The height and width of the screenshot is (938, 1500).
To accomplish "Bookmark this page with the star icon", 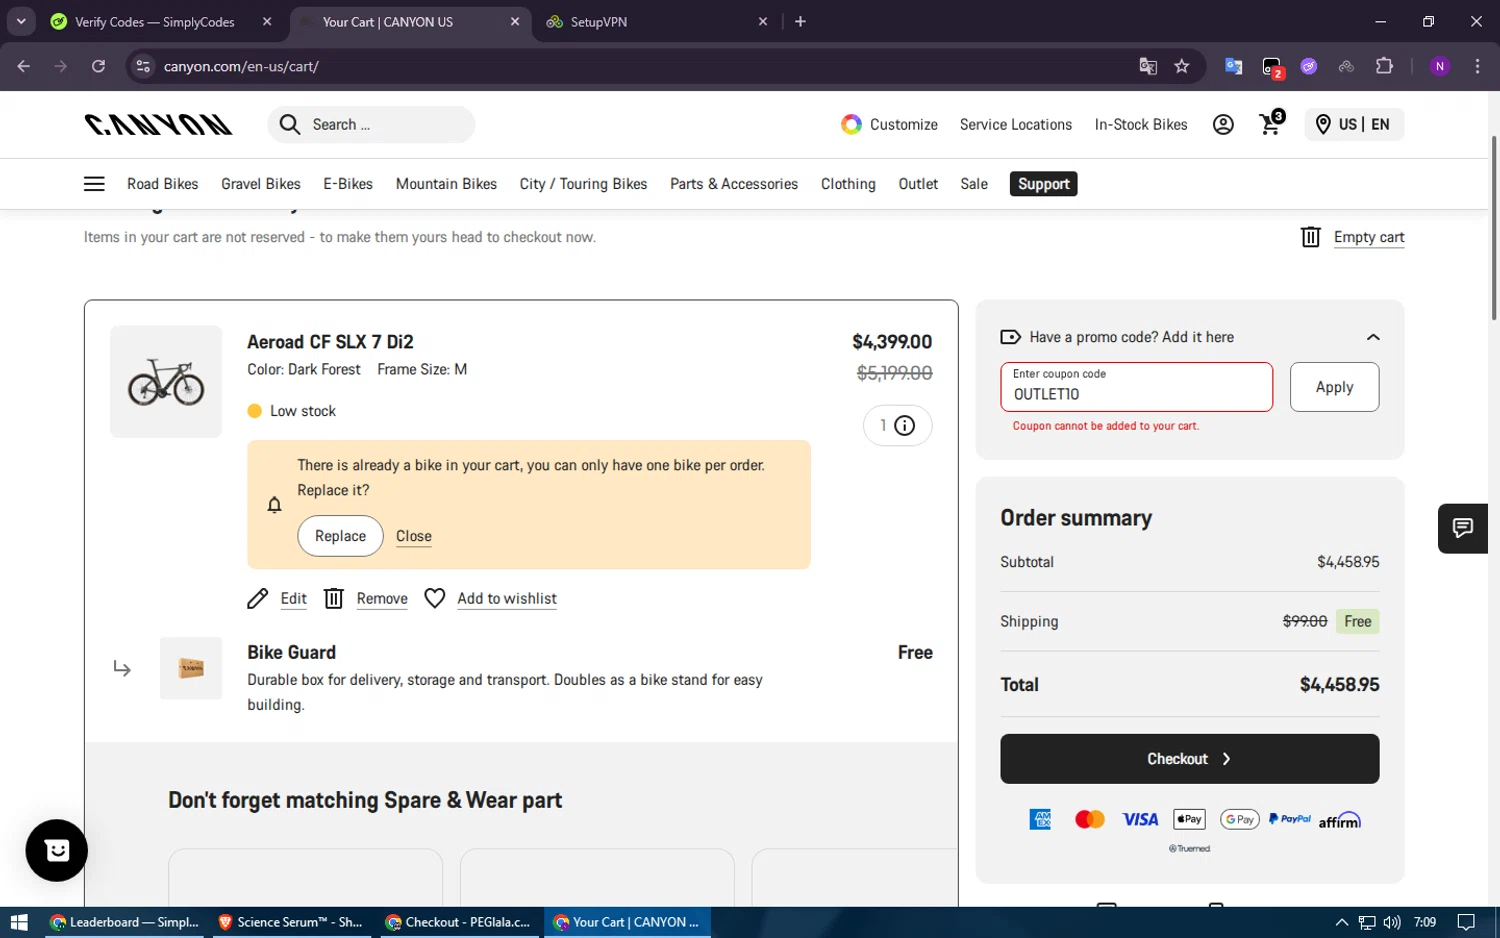I will pyautogui.click(x=1182, y=66).
